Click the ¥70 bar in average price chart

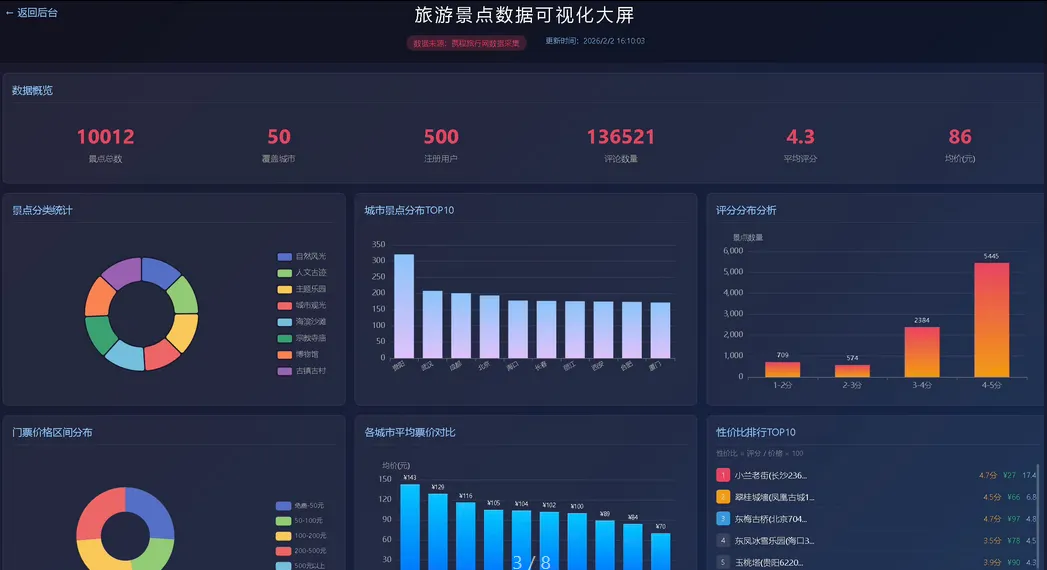coord(660,551)
